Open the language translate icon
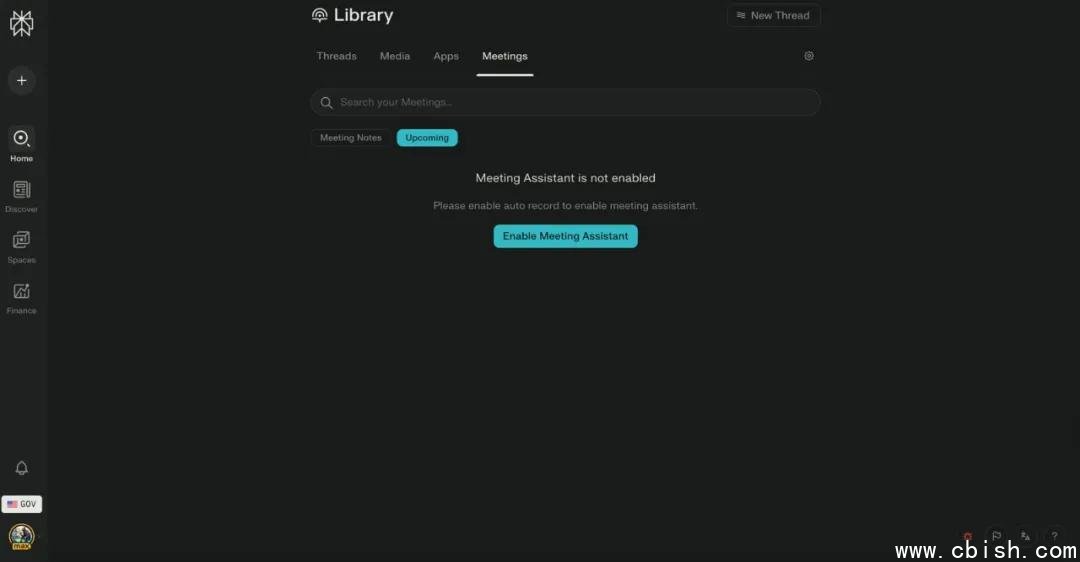 point(1025,537)
